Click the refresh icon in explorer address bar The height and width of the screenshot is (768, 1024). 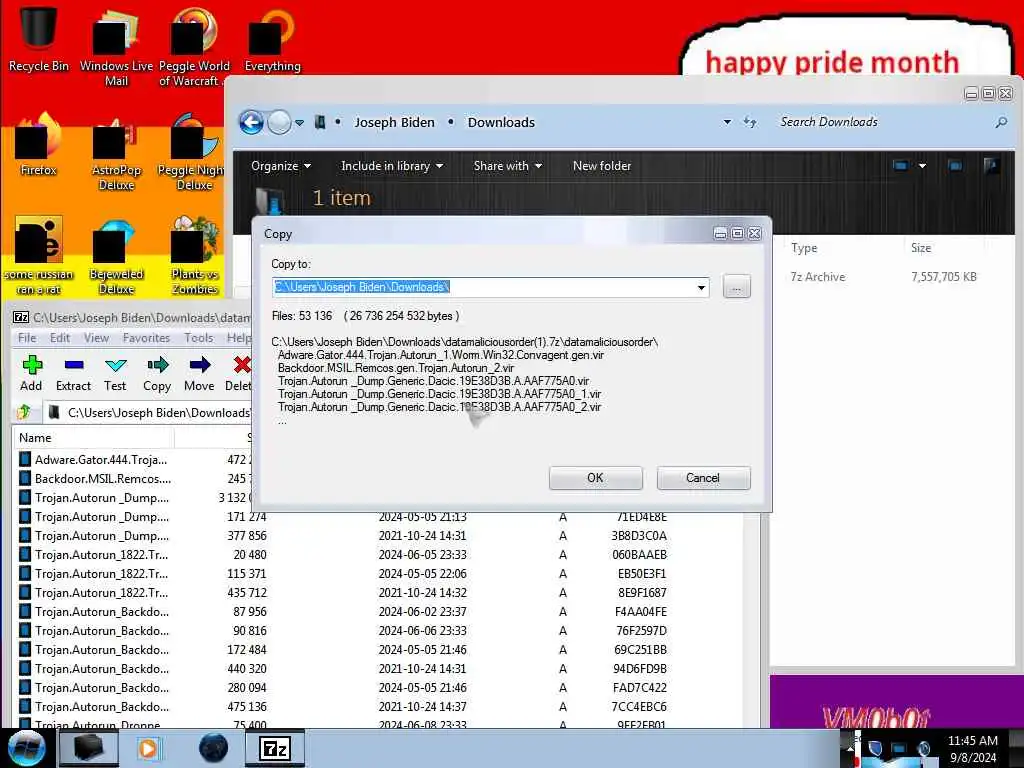tap(750, 122)
